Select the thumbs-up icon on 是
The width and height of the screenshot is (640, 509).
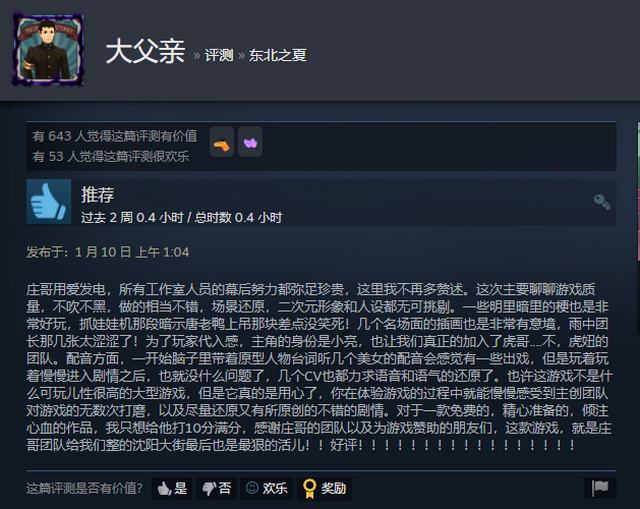(x=164, y=488)
